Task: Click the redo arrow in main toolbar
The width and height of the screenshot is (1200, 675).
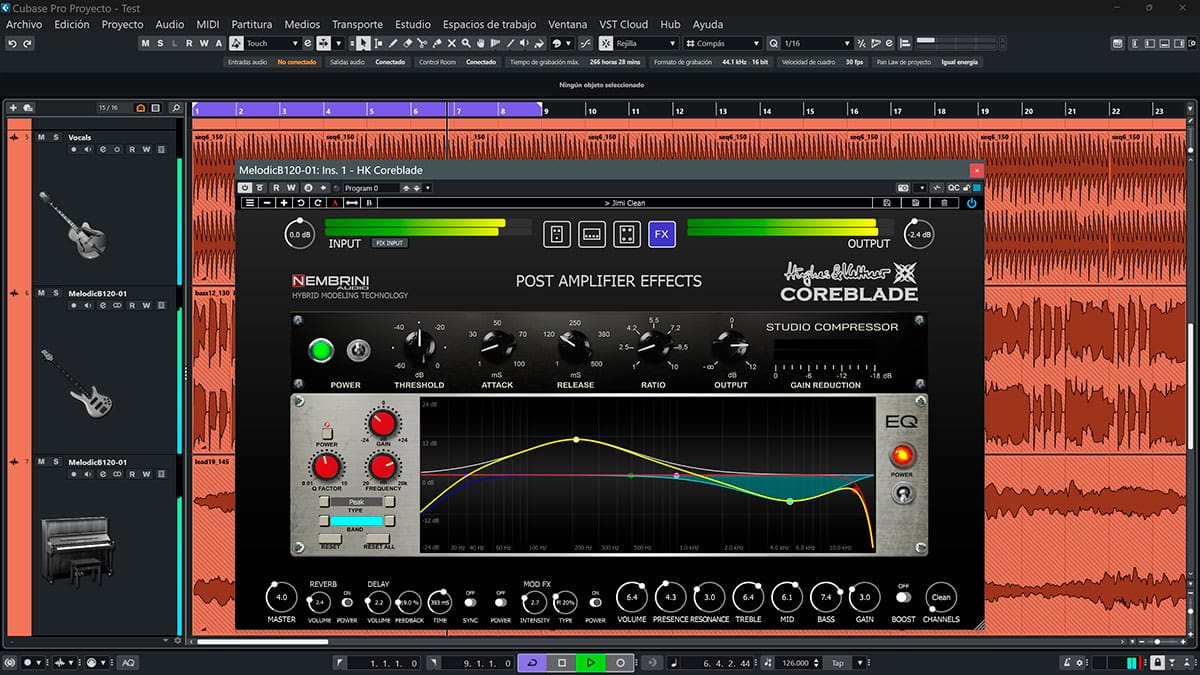Action: pos(27,44)
